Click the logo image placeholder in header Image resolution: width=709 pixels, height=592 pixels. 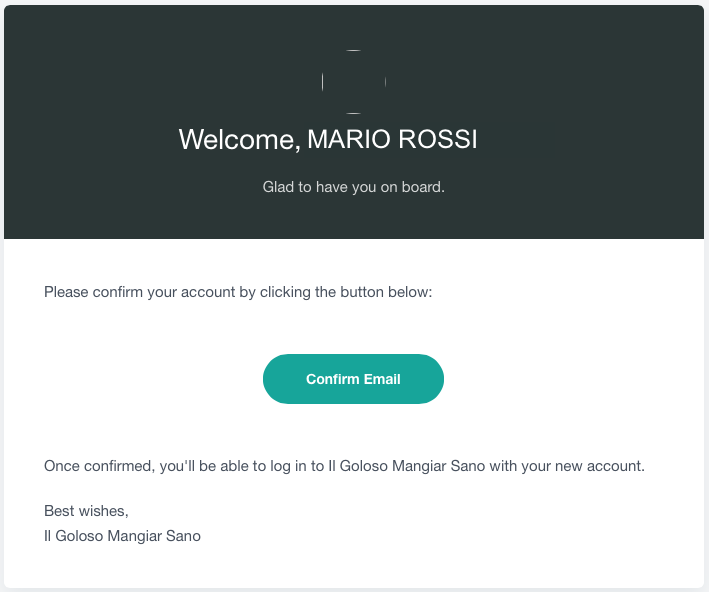pos(354,82)
